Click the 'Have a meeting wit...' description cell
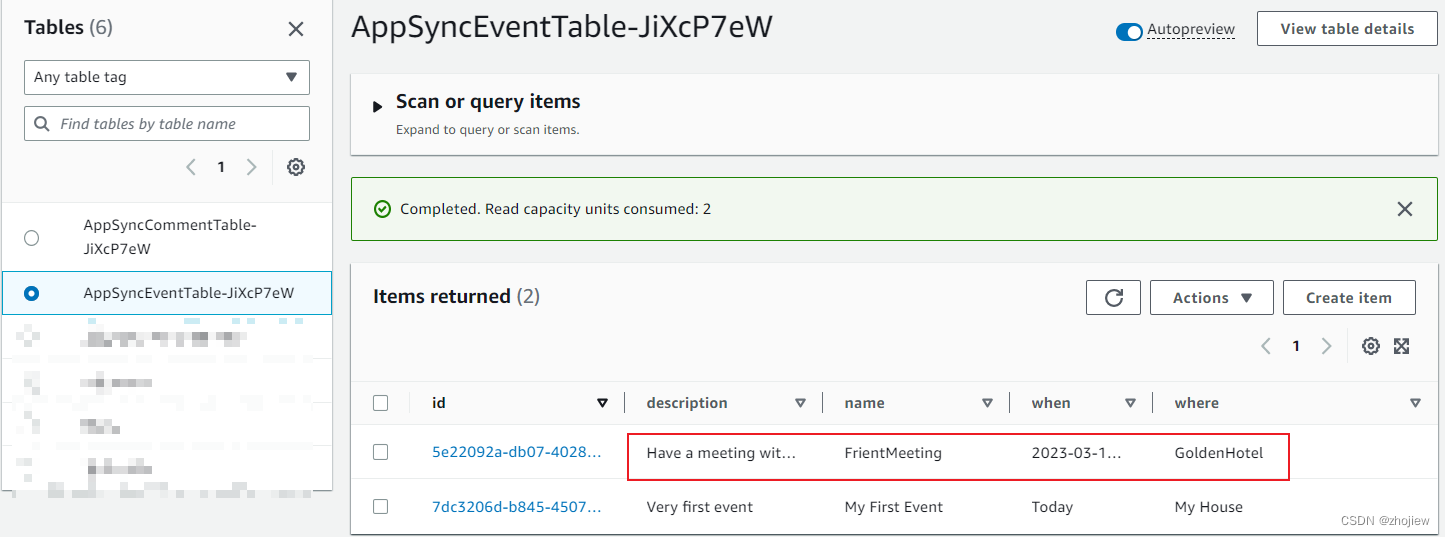The width and height of the screenshot is (1445, 537). click(x=721, y=453)
